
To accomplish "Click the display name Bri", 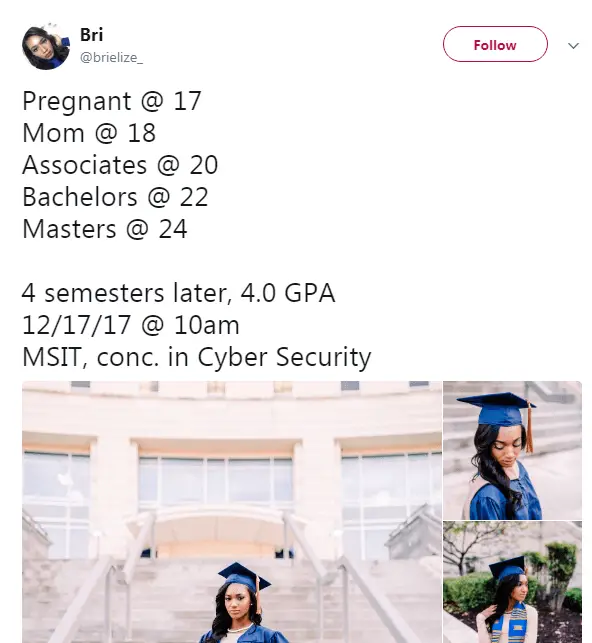I will pyautogui.click(x=91, y=35).
